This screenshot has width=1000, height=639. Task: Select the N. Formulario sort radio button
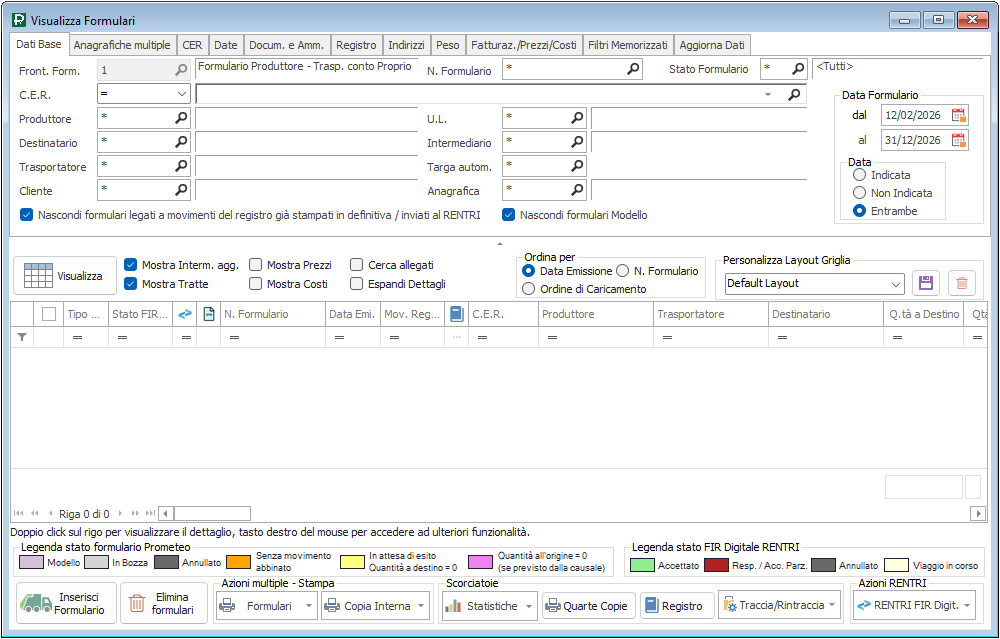(622, 271)
